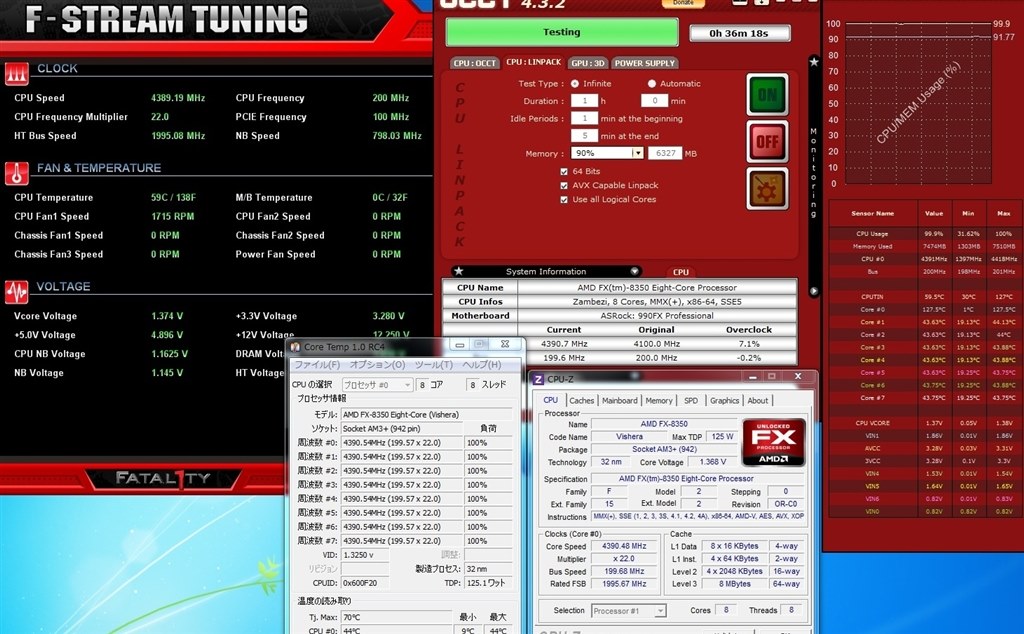Click the vertical Monitoring bar label
This screenshot has width=1024, height=634.
point(814,173)
